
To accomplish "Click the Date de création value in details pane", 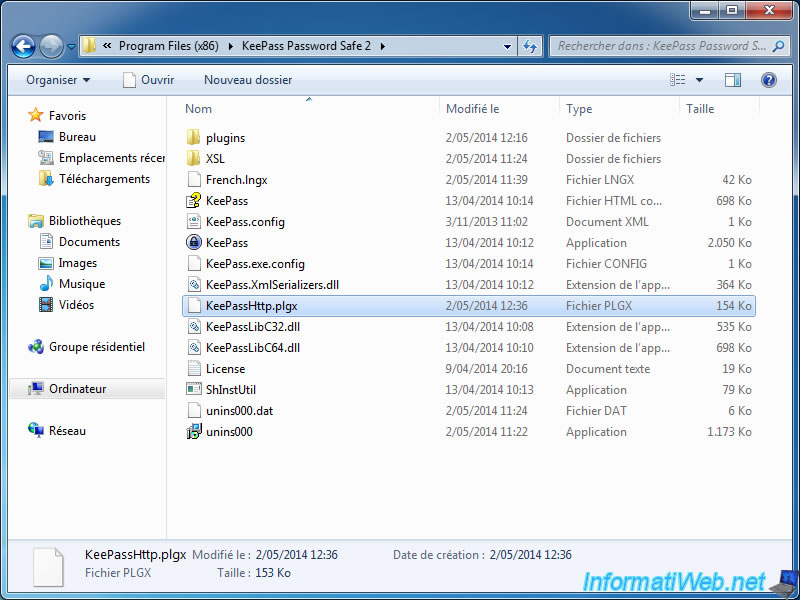I will coord(530,555).
